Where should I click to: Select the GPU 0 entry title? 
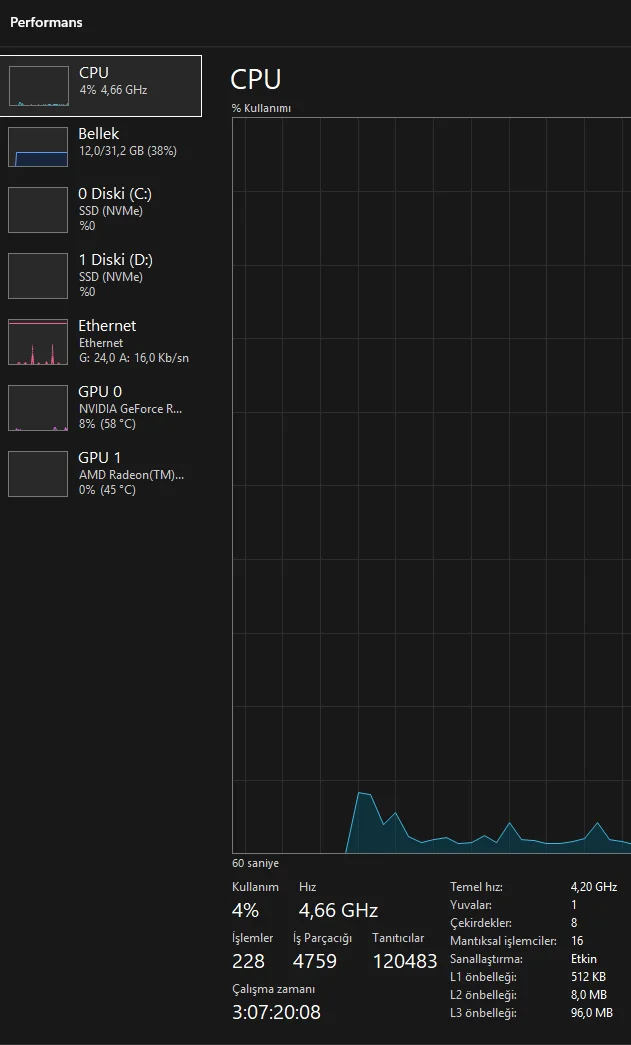coord(100,392)
